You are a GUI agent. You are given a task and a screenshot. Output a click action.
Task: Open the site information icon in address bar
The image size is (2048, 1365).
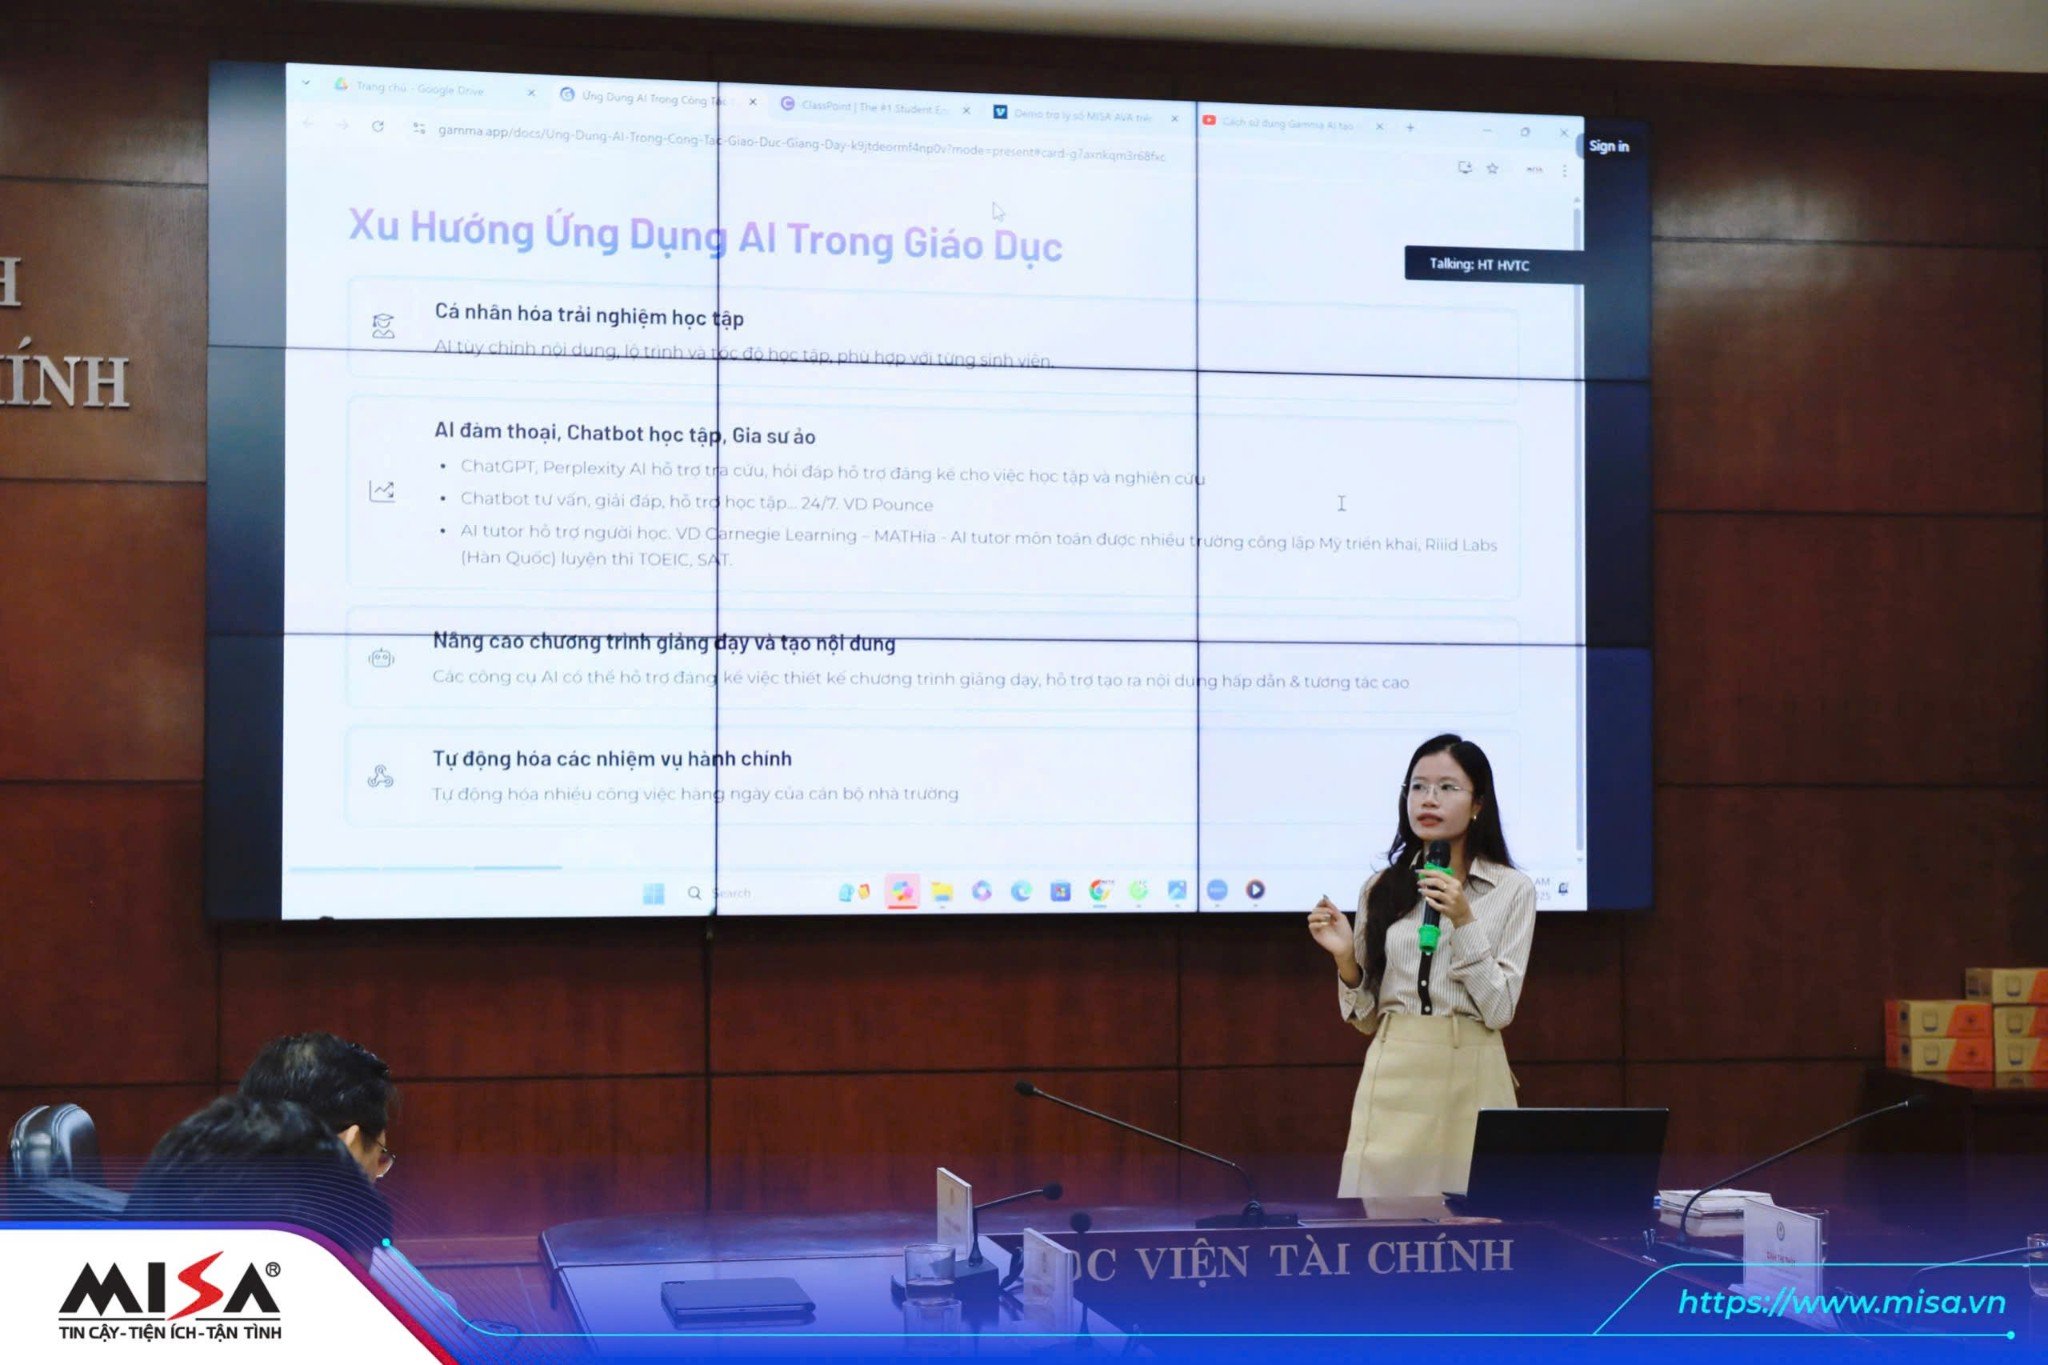point(418,128)
